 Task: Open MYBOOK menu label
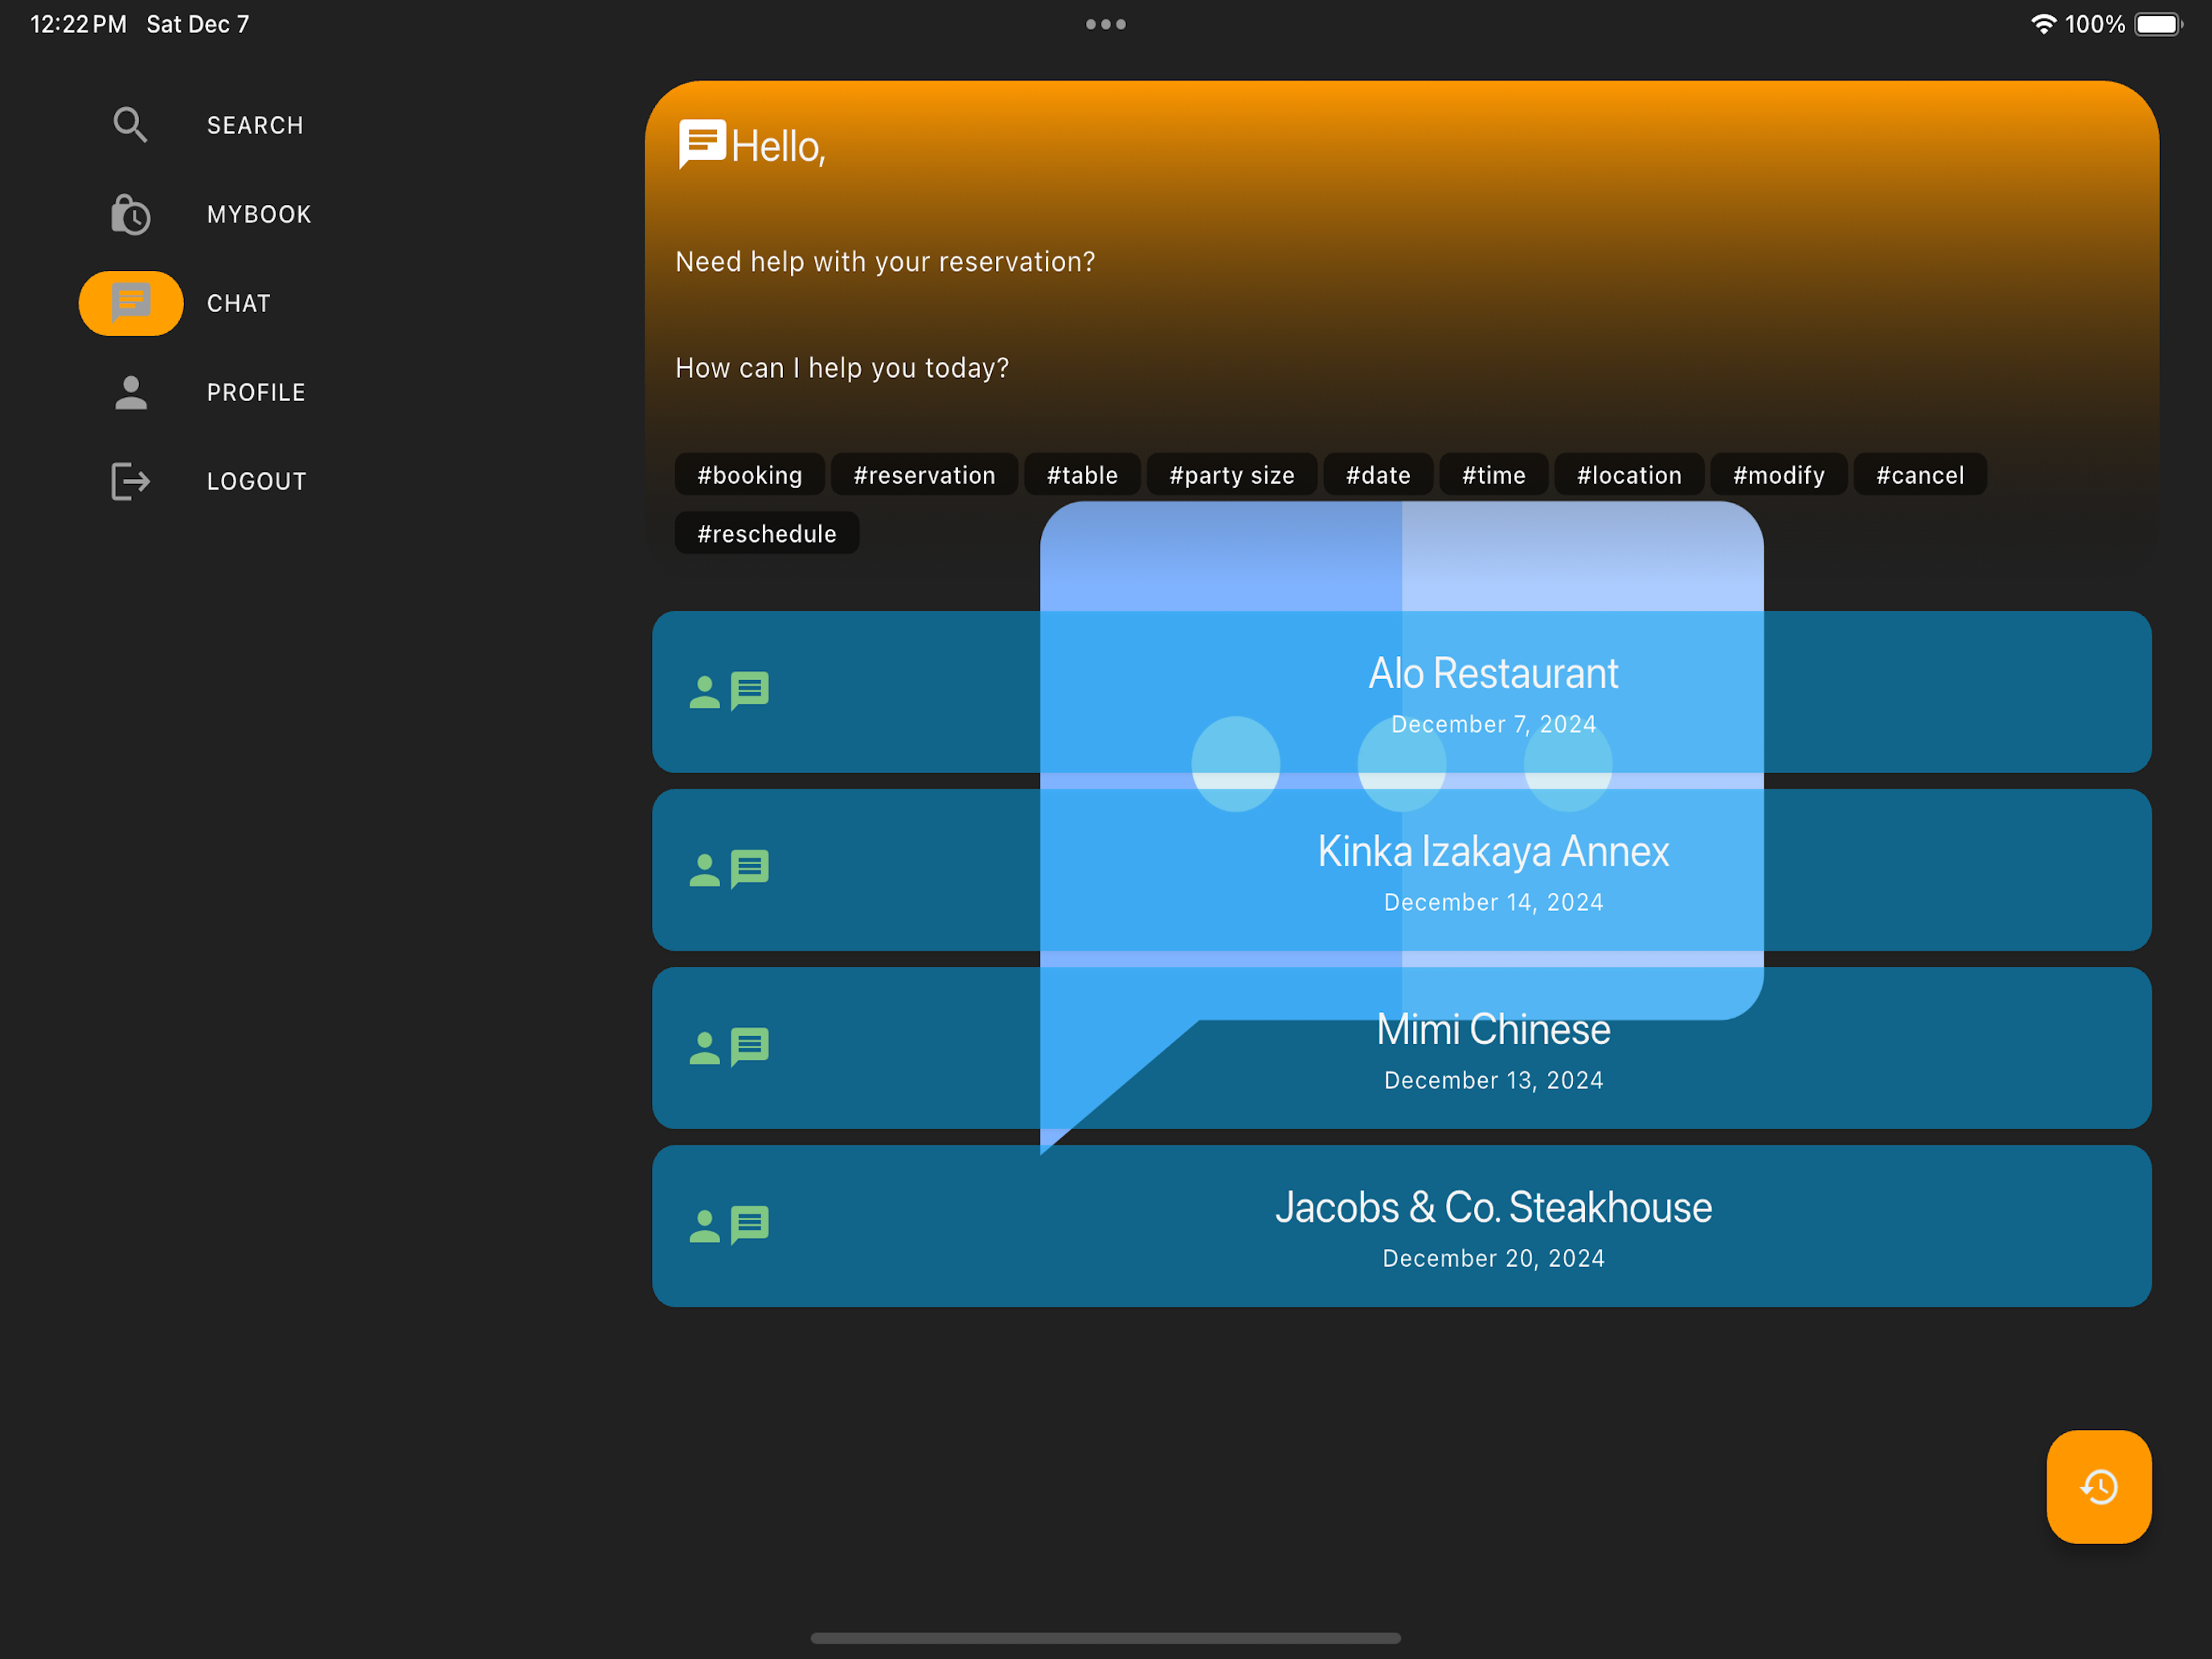tap(259, 214)
